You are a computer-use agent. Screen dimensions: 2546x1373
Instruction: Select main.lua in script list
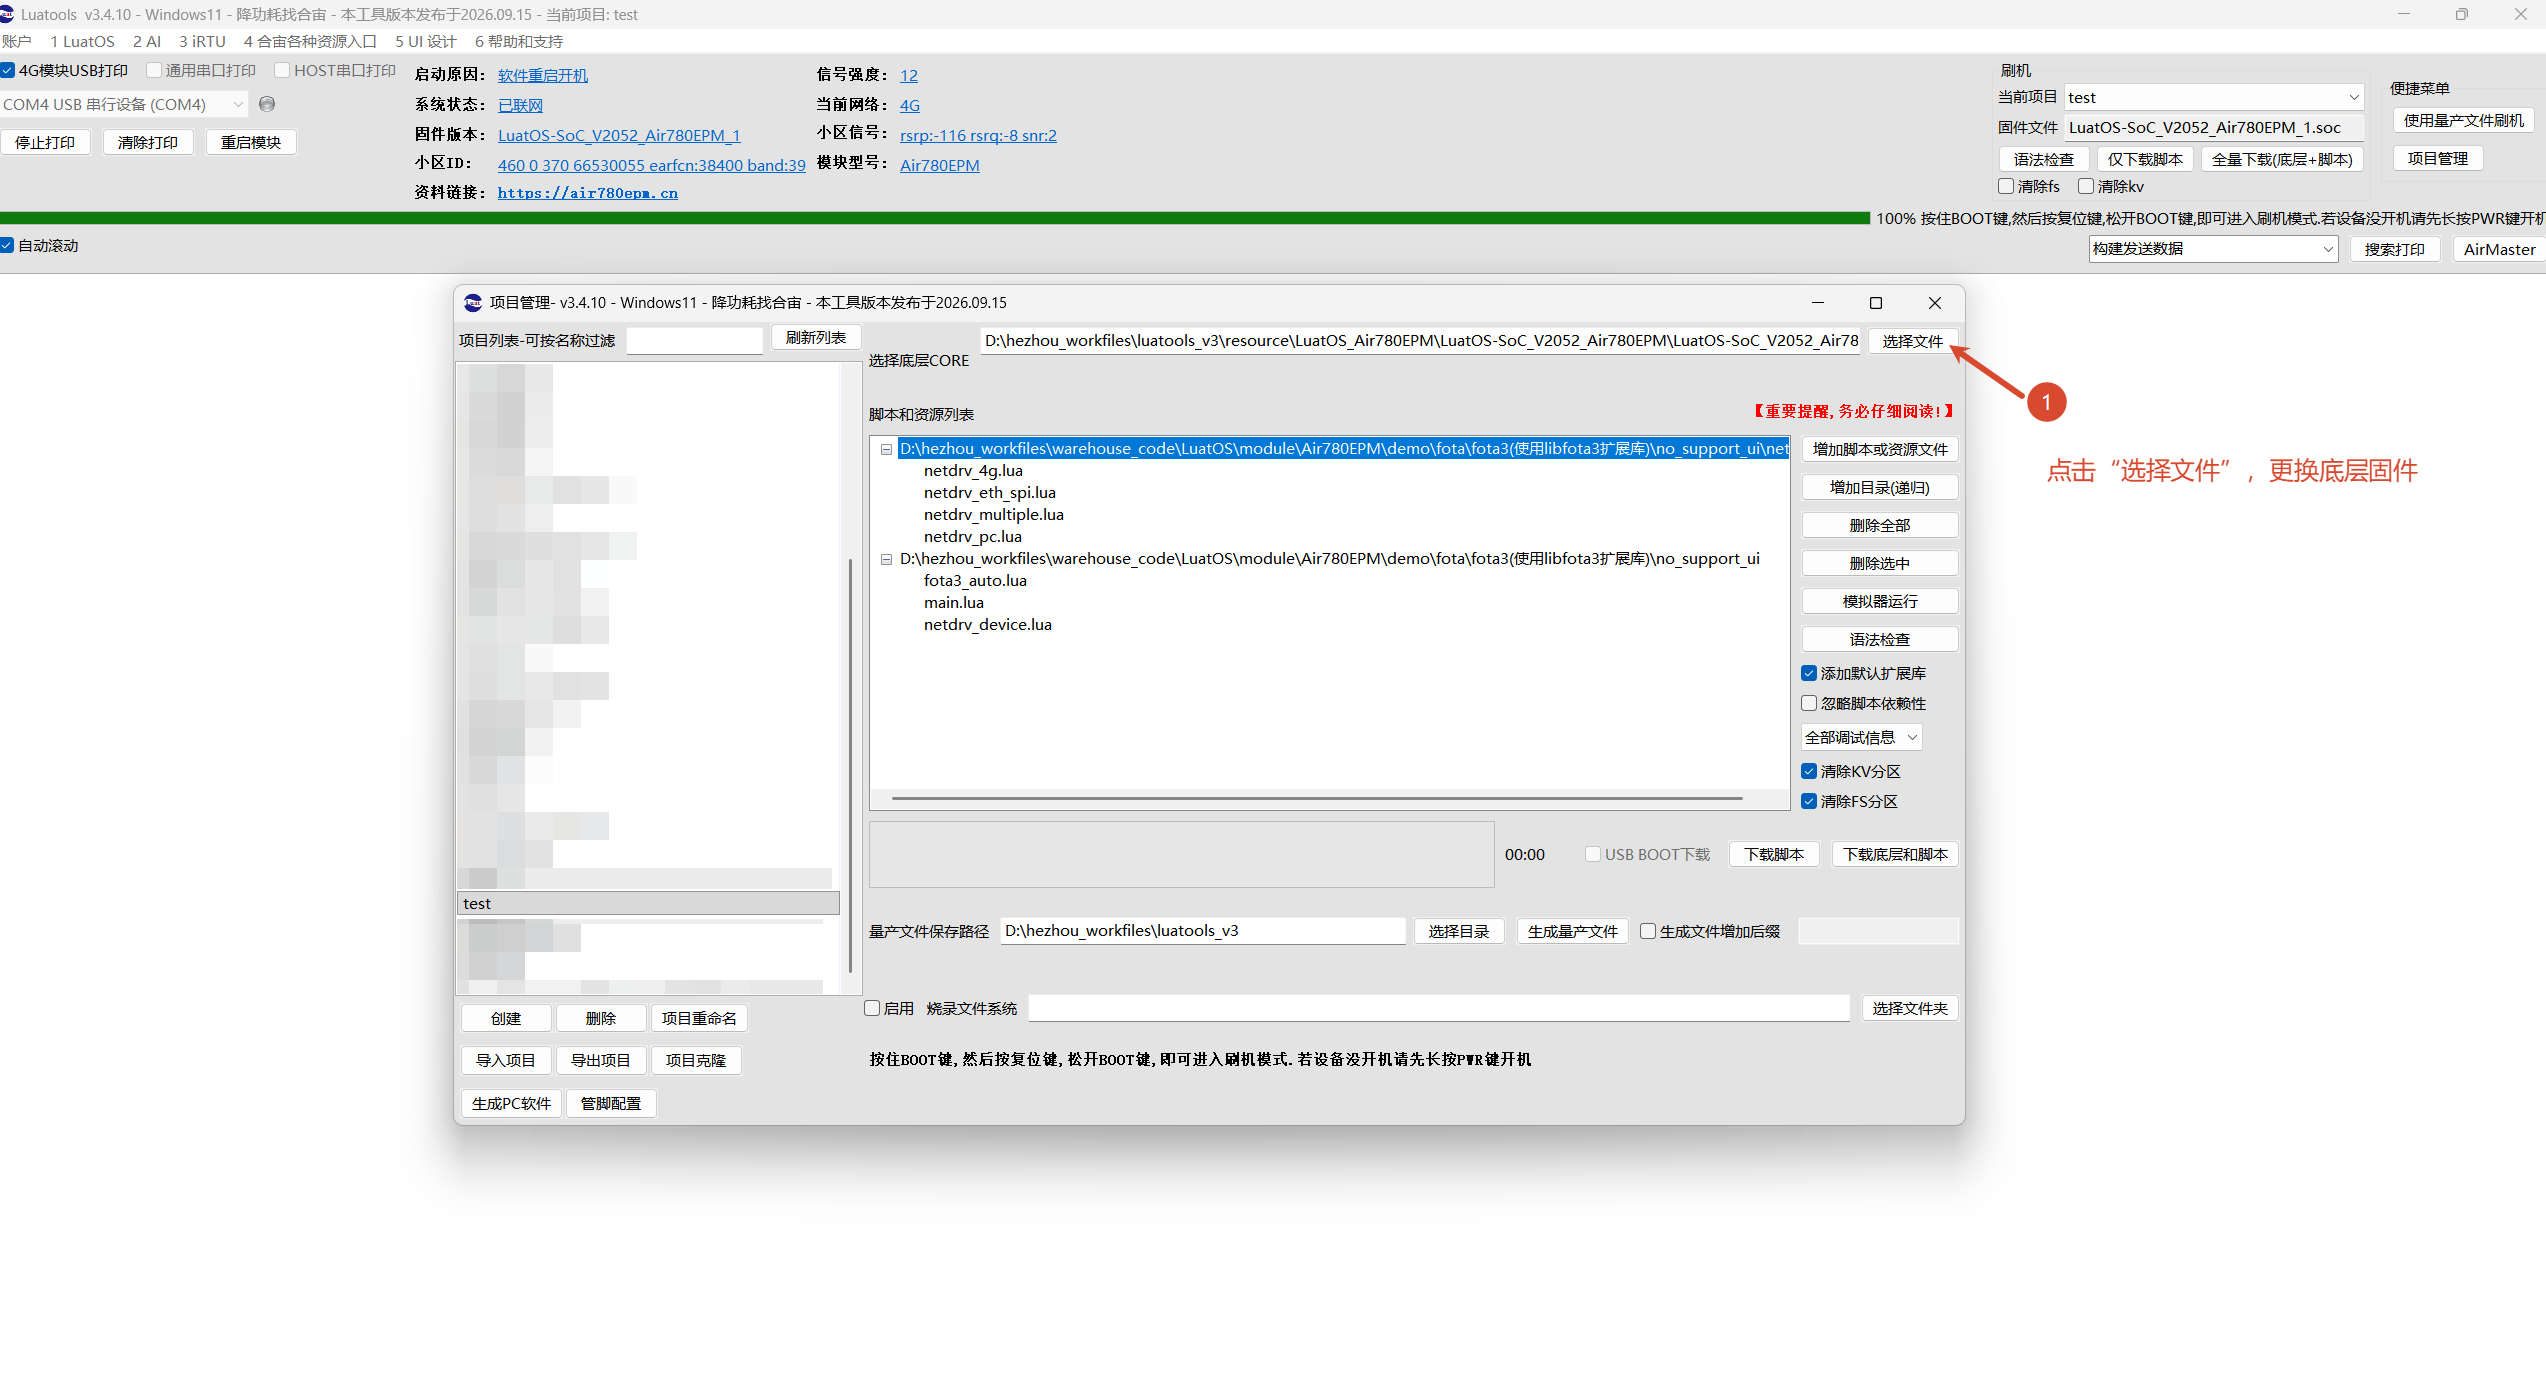954,603
